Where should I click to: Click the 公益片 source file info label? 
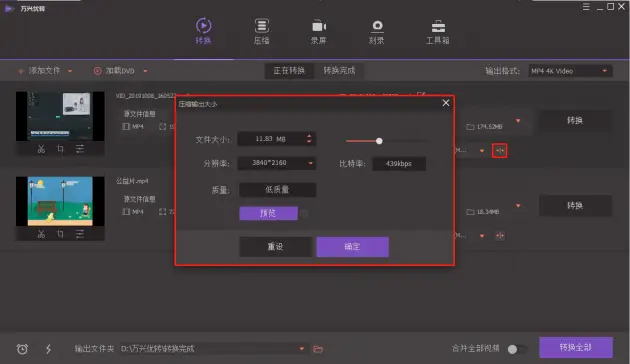click(139, 199)
